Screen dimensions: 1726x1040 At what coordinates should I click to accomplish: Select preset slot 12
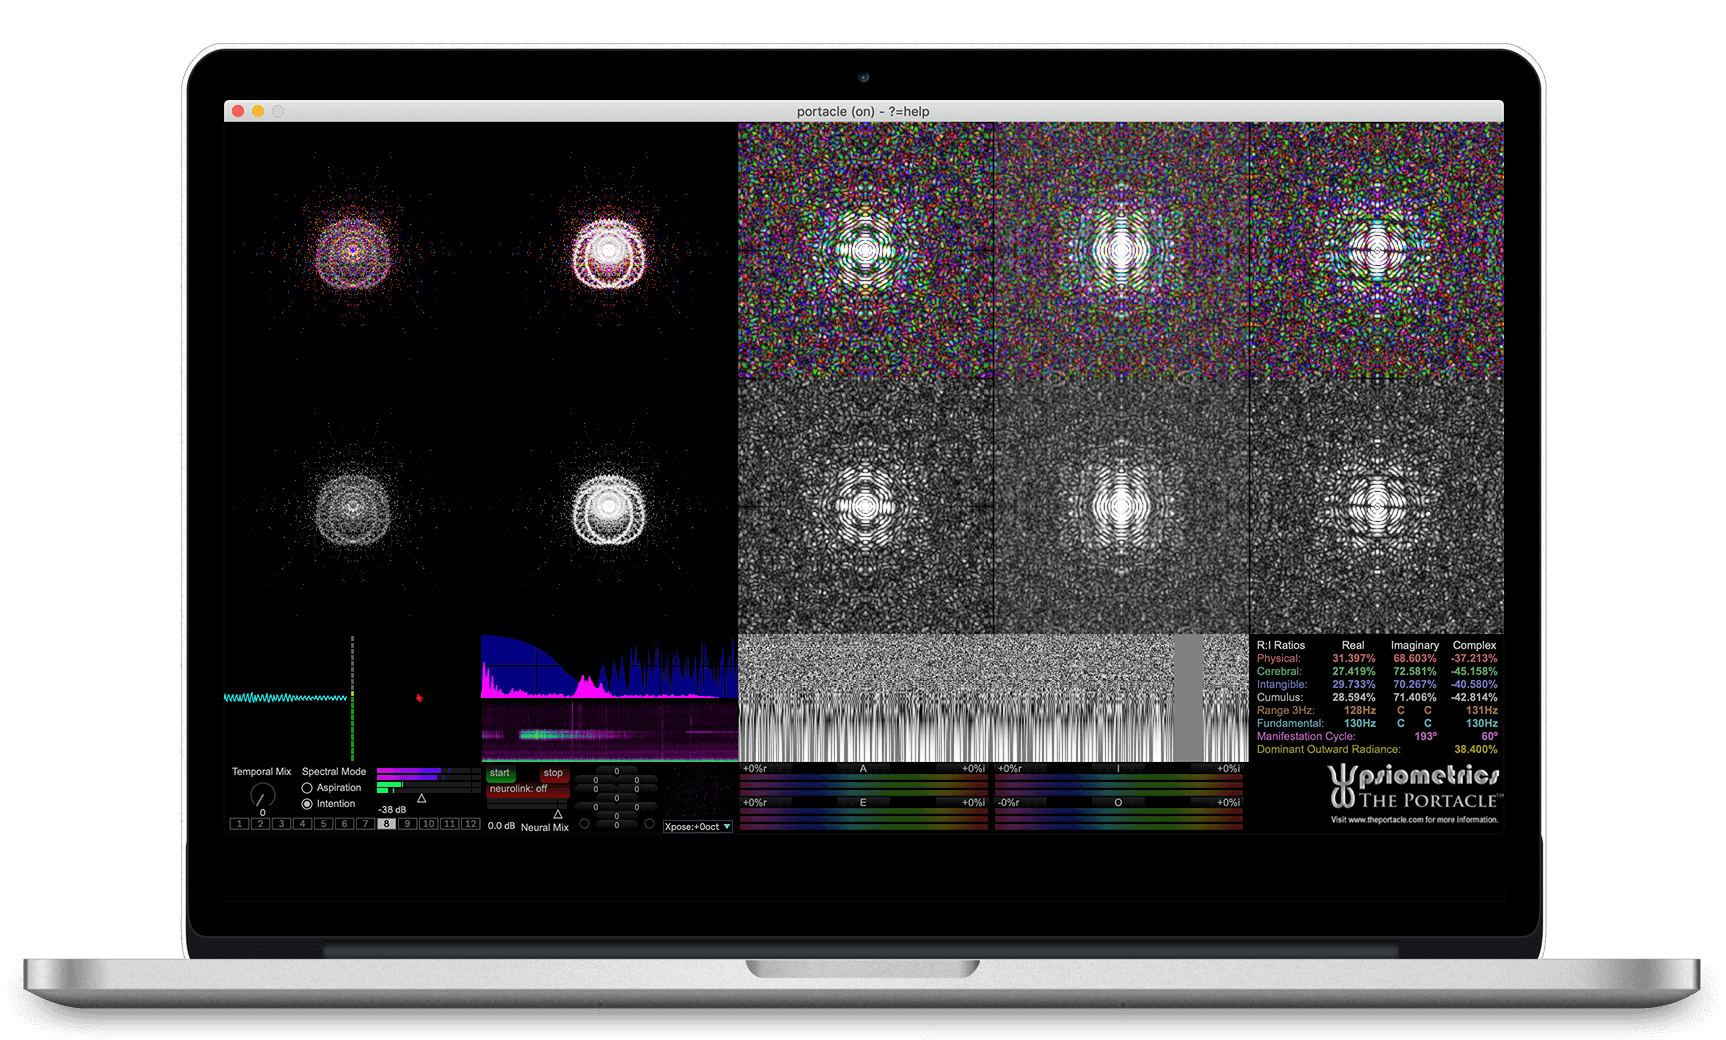coord(471,823)
